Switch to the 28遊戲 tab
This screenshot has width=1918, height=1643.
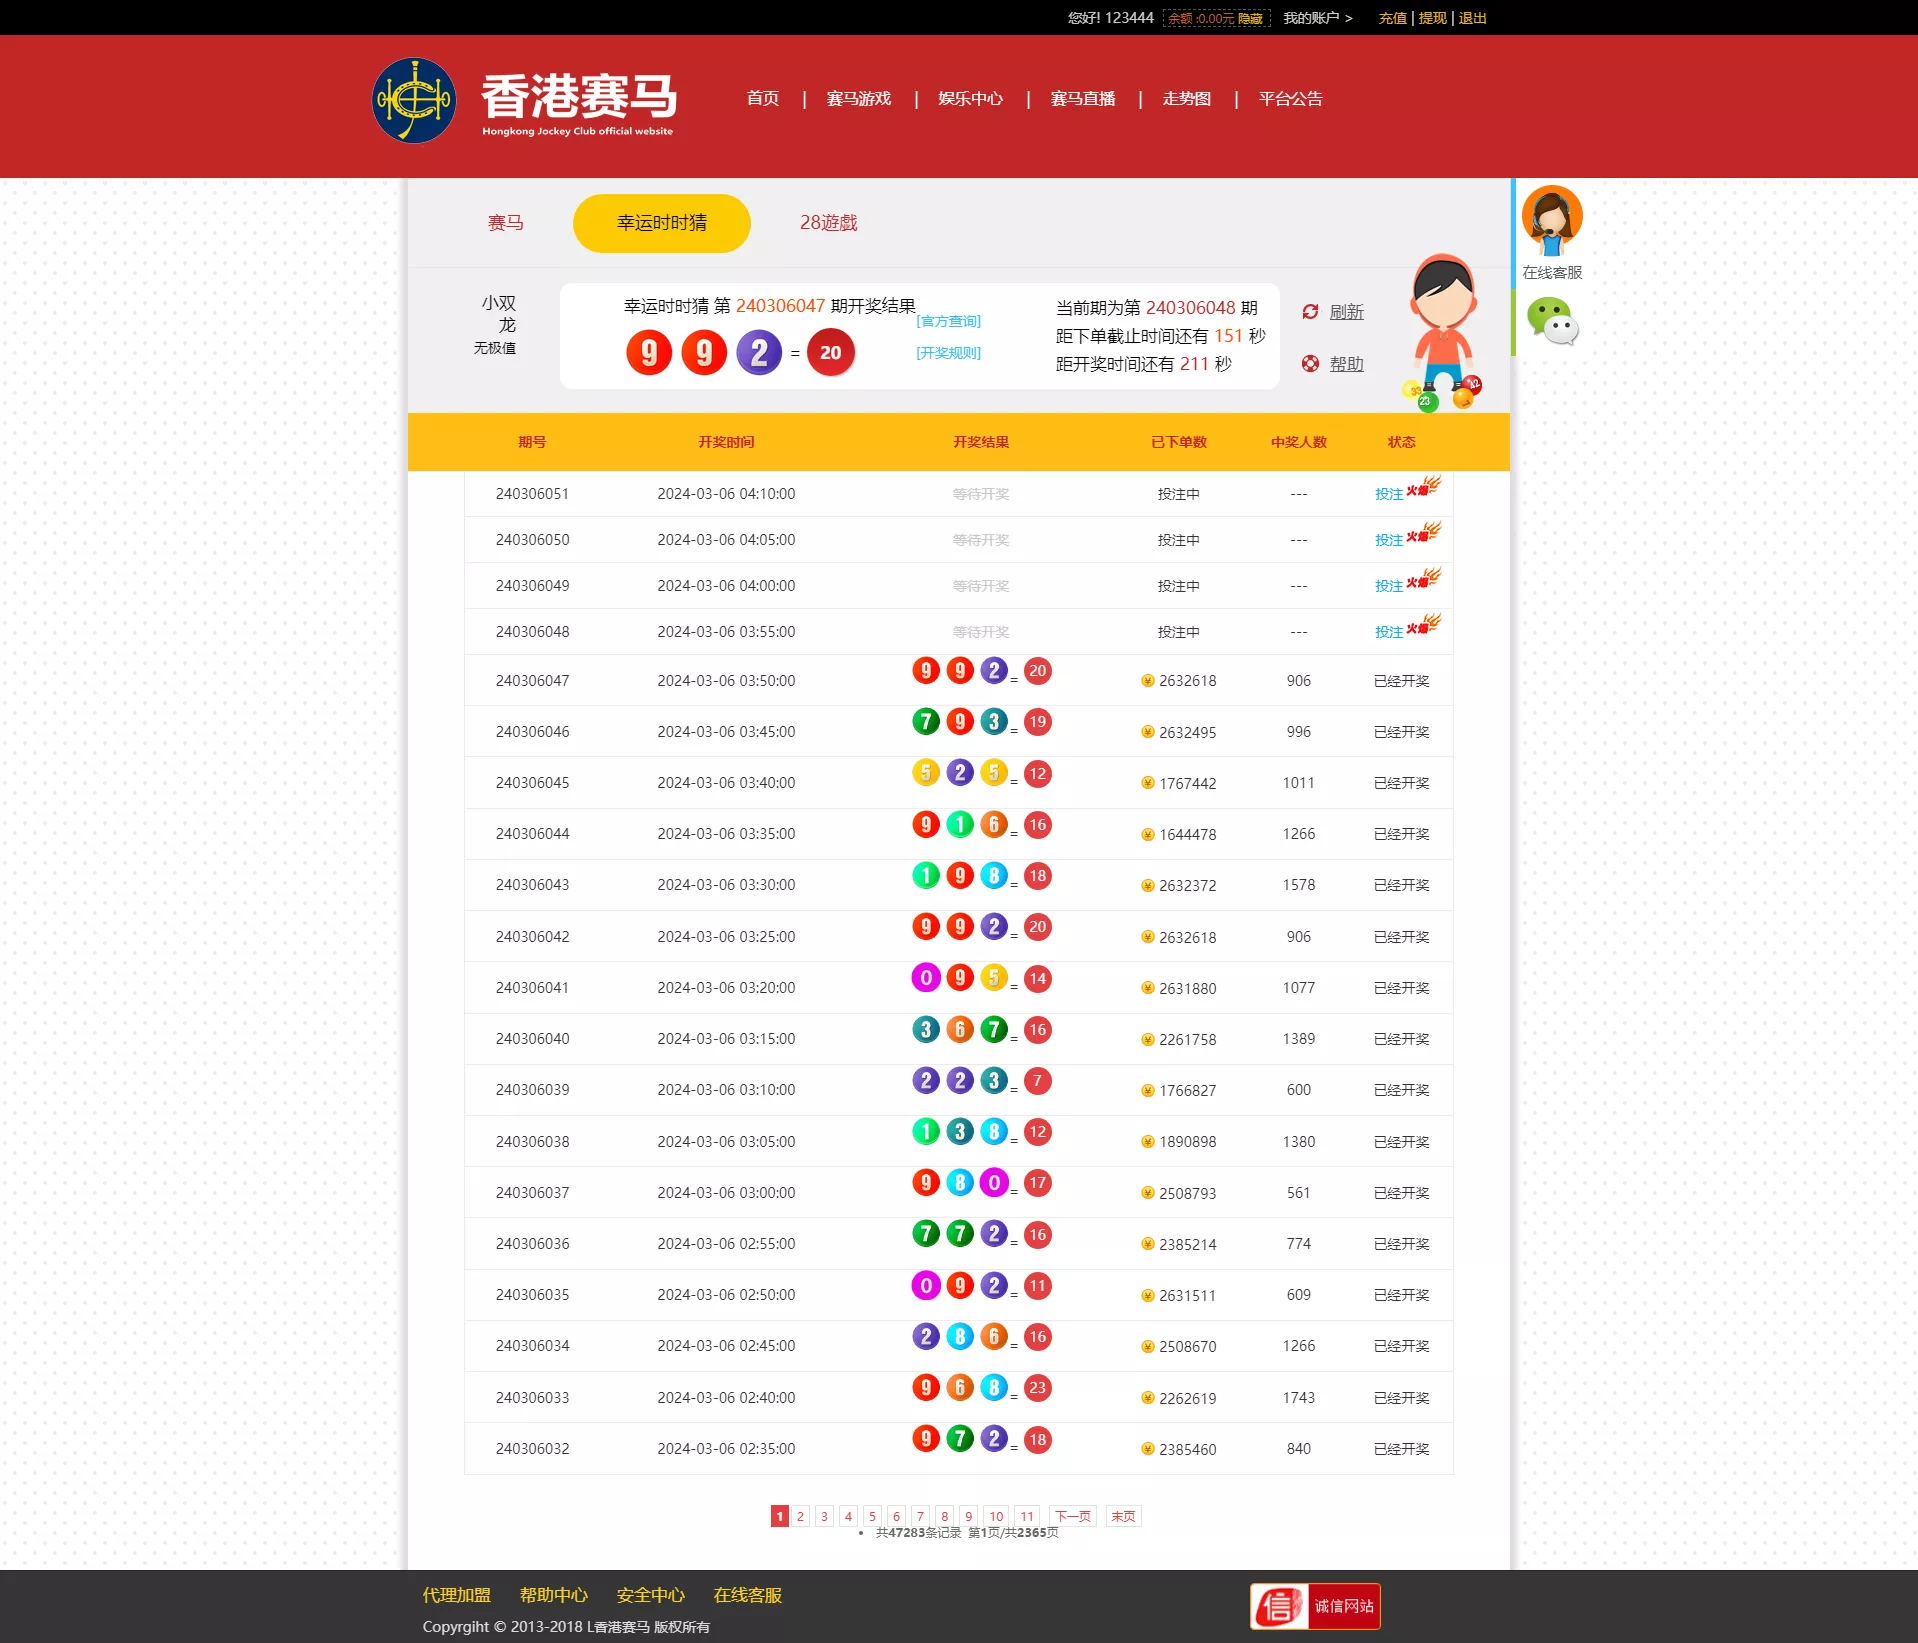tap(828, 223)
